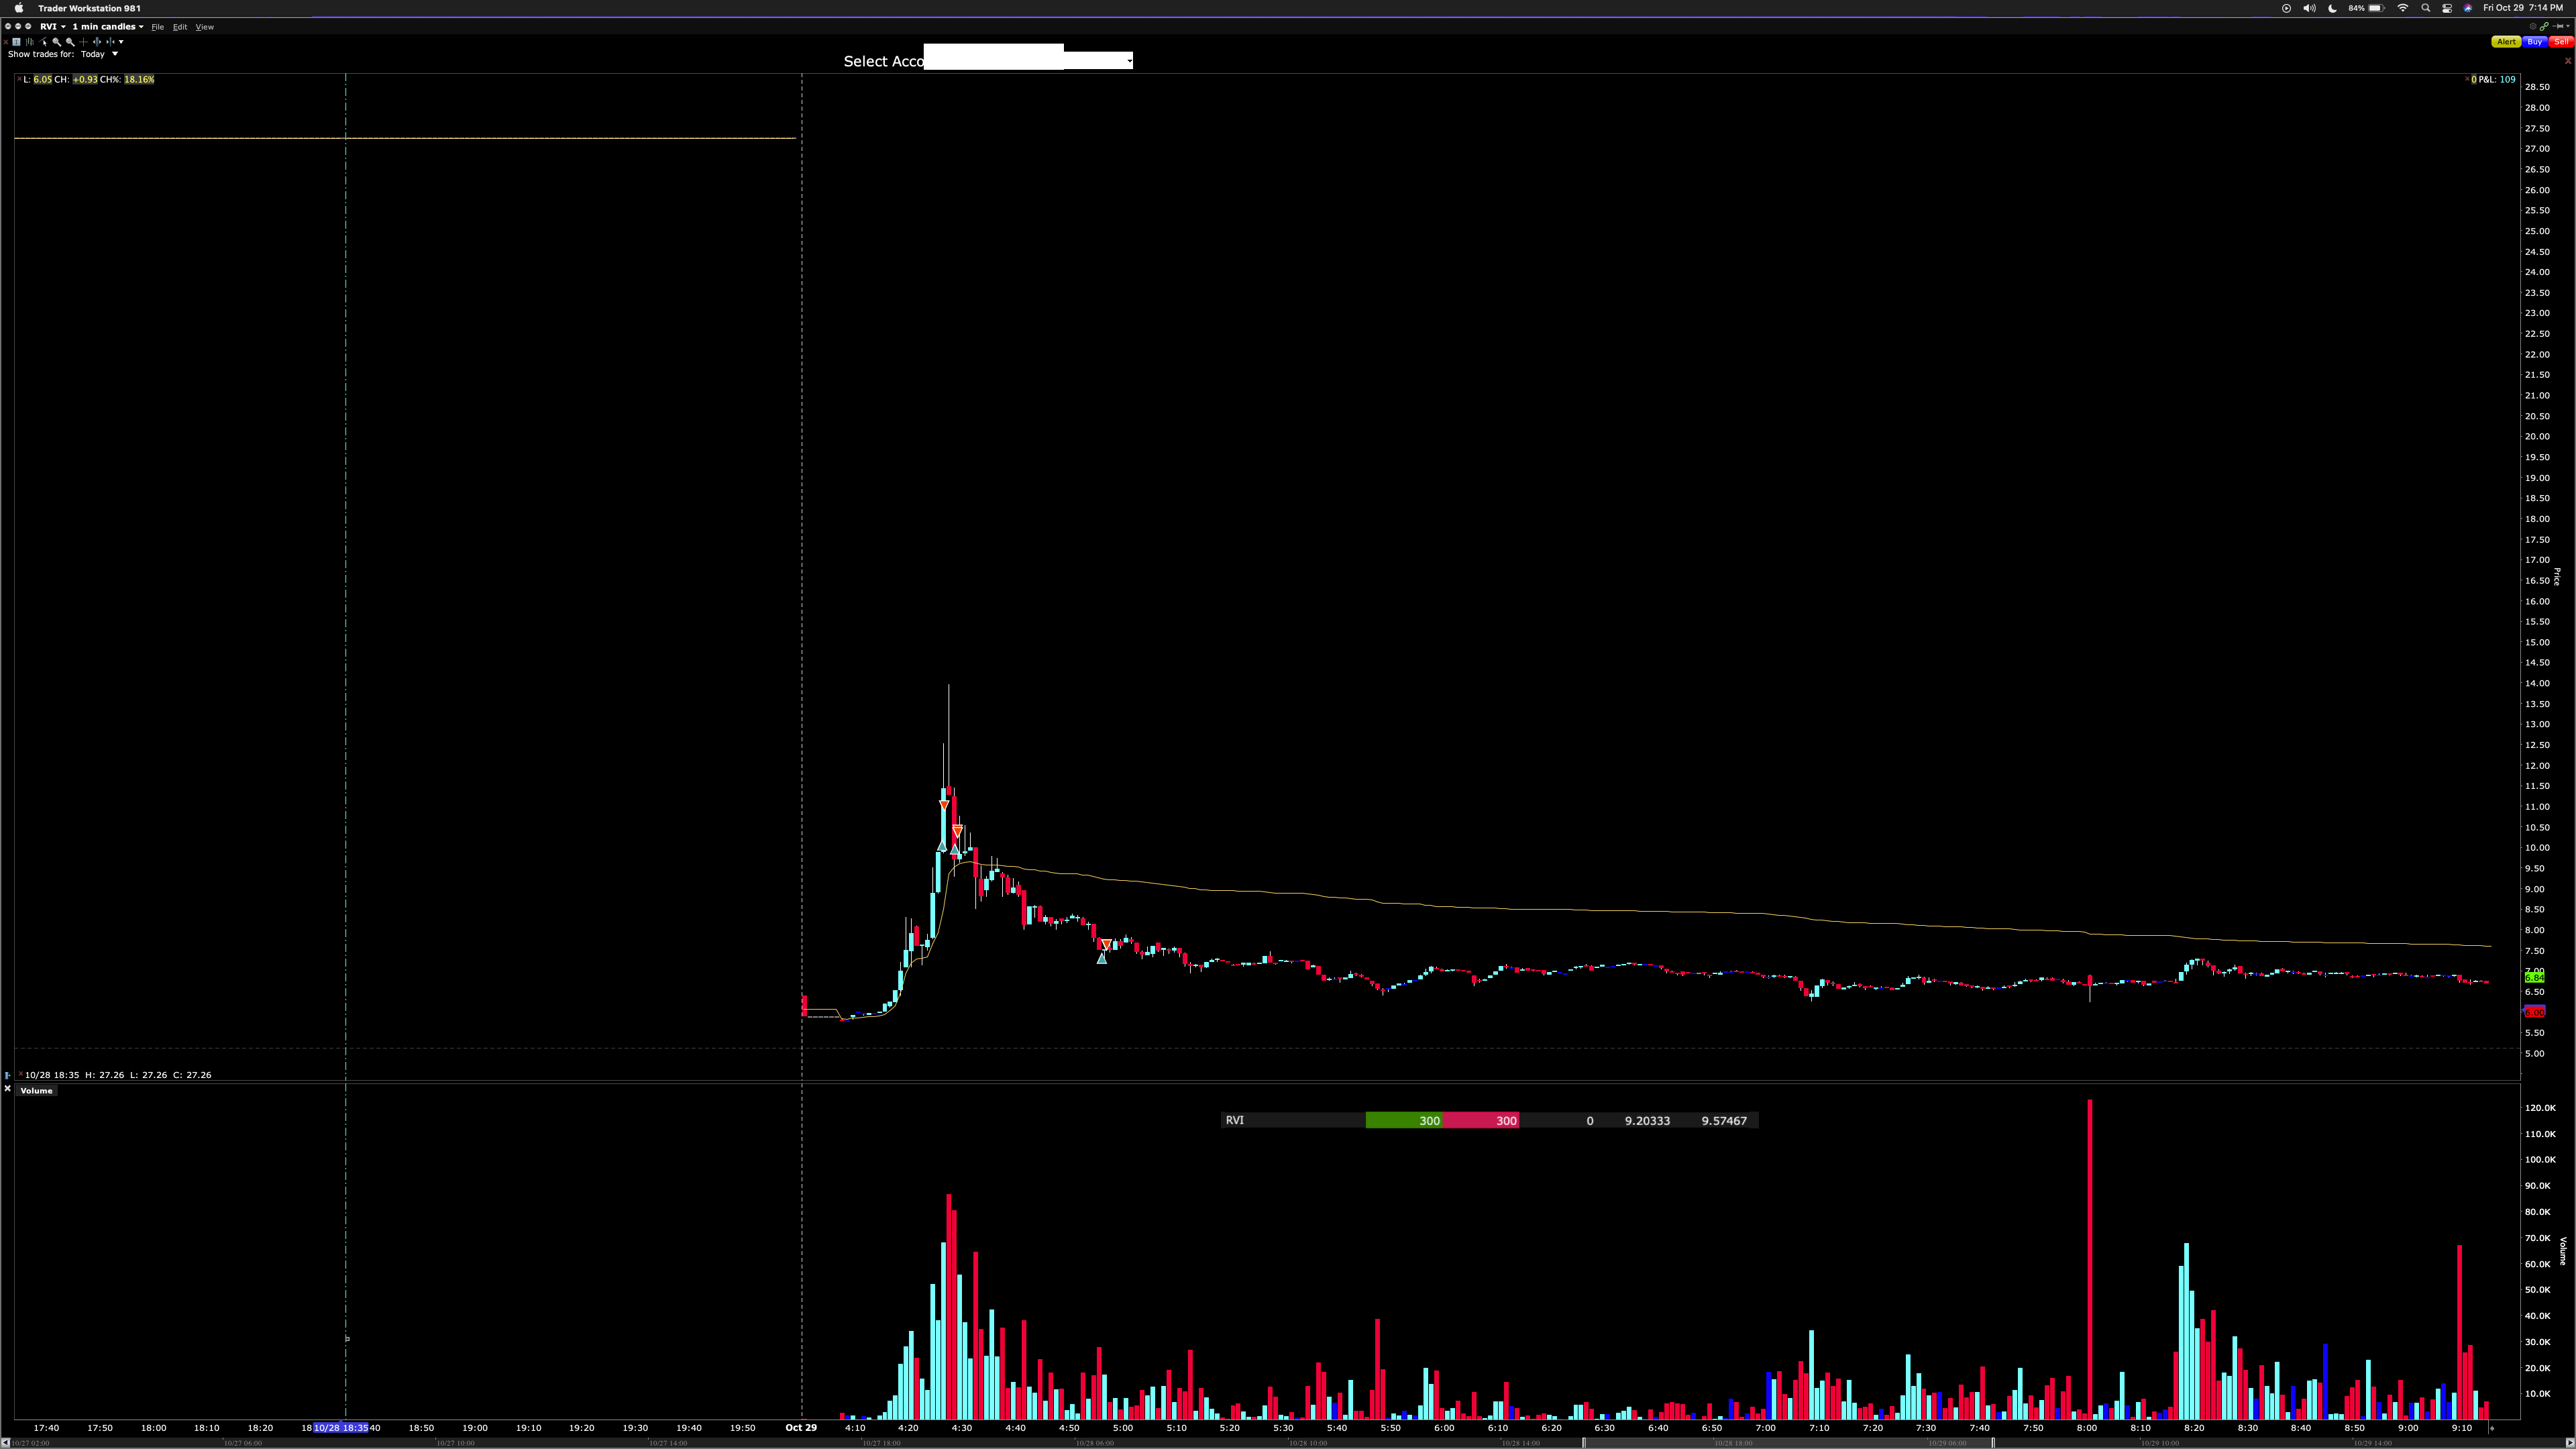
Task: Click the expand time axis icon
Action: tap(97, 42)
